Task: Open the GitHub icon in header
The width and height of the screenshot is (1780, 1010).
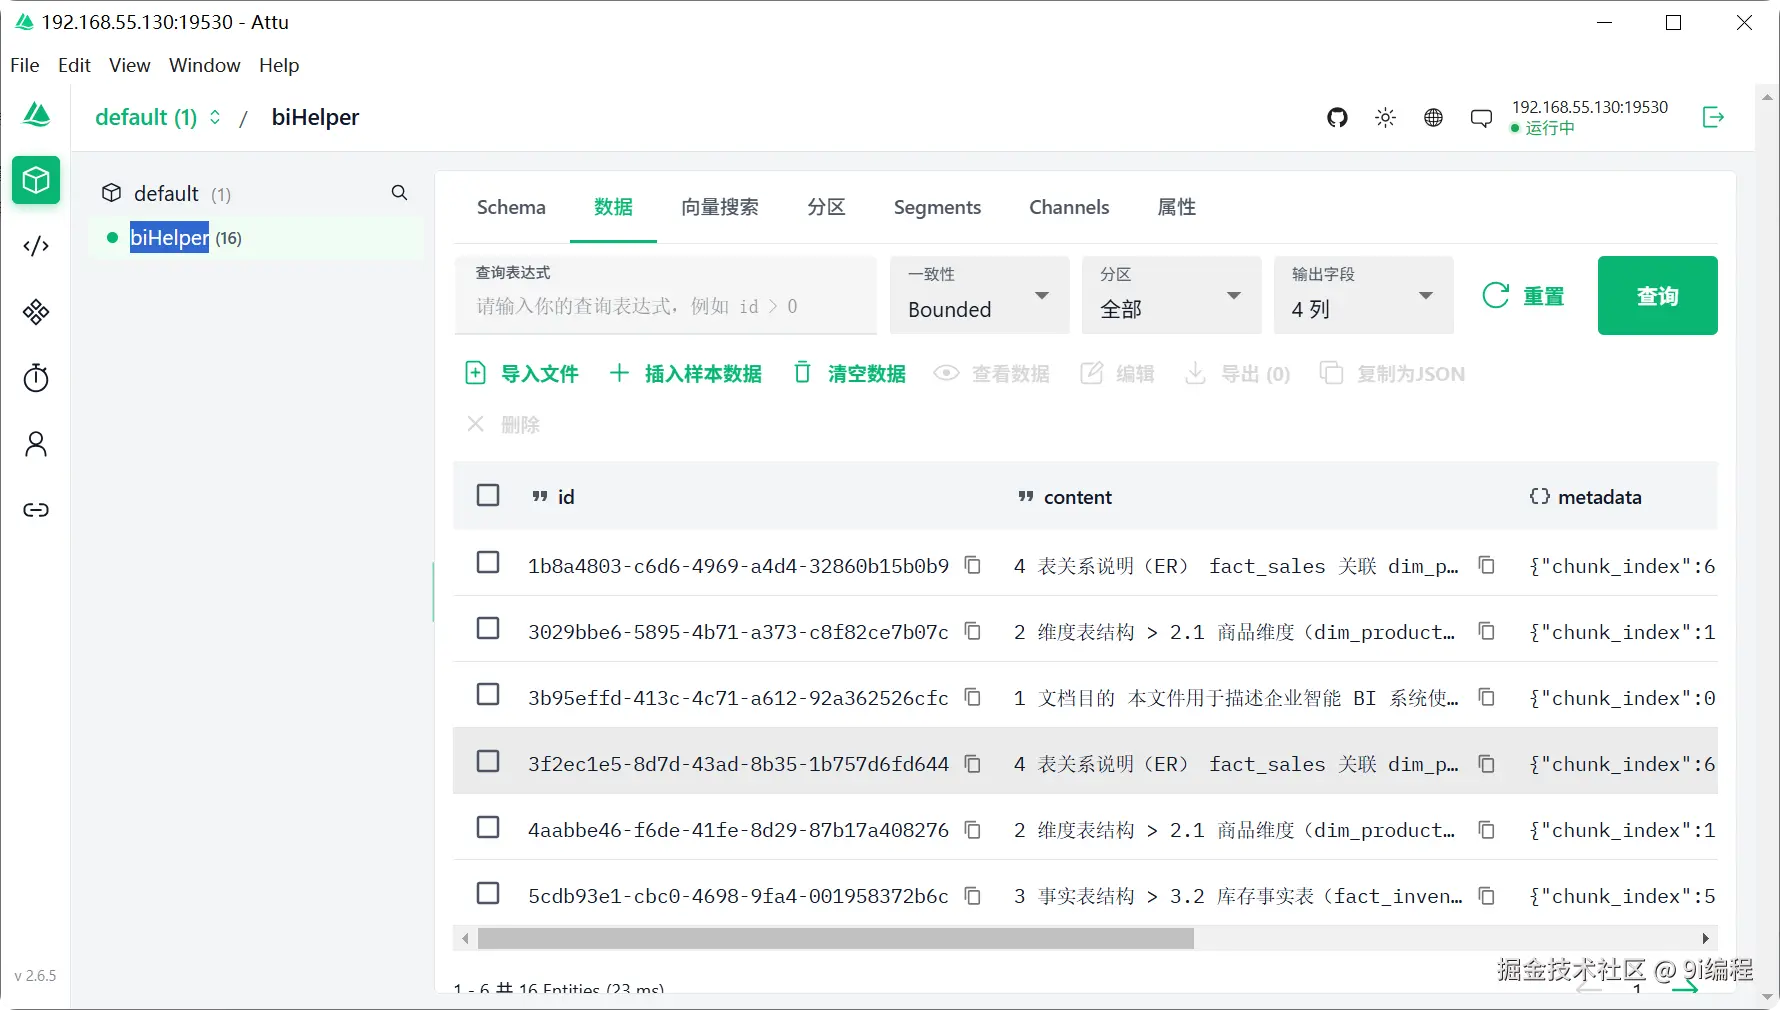Action: [x=1337, y=118]
